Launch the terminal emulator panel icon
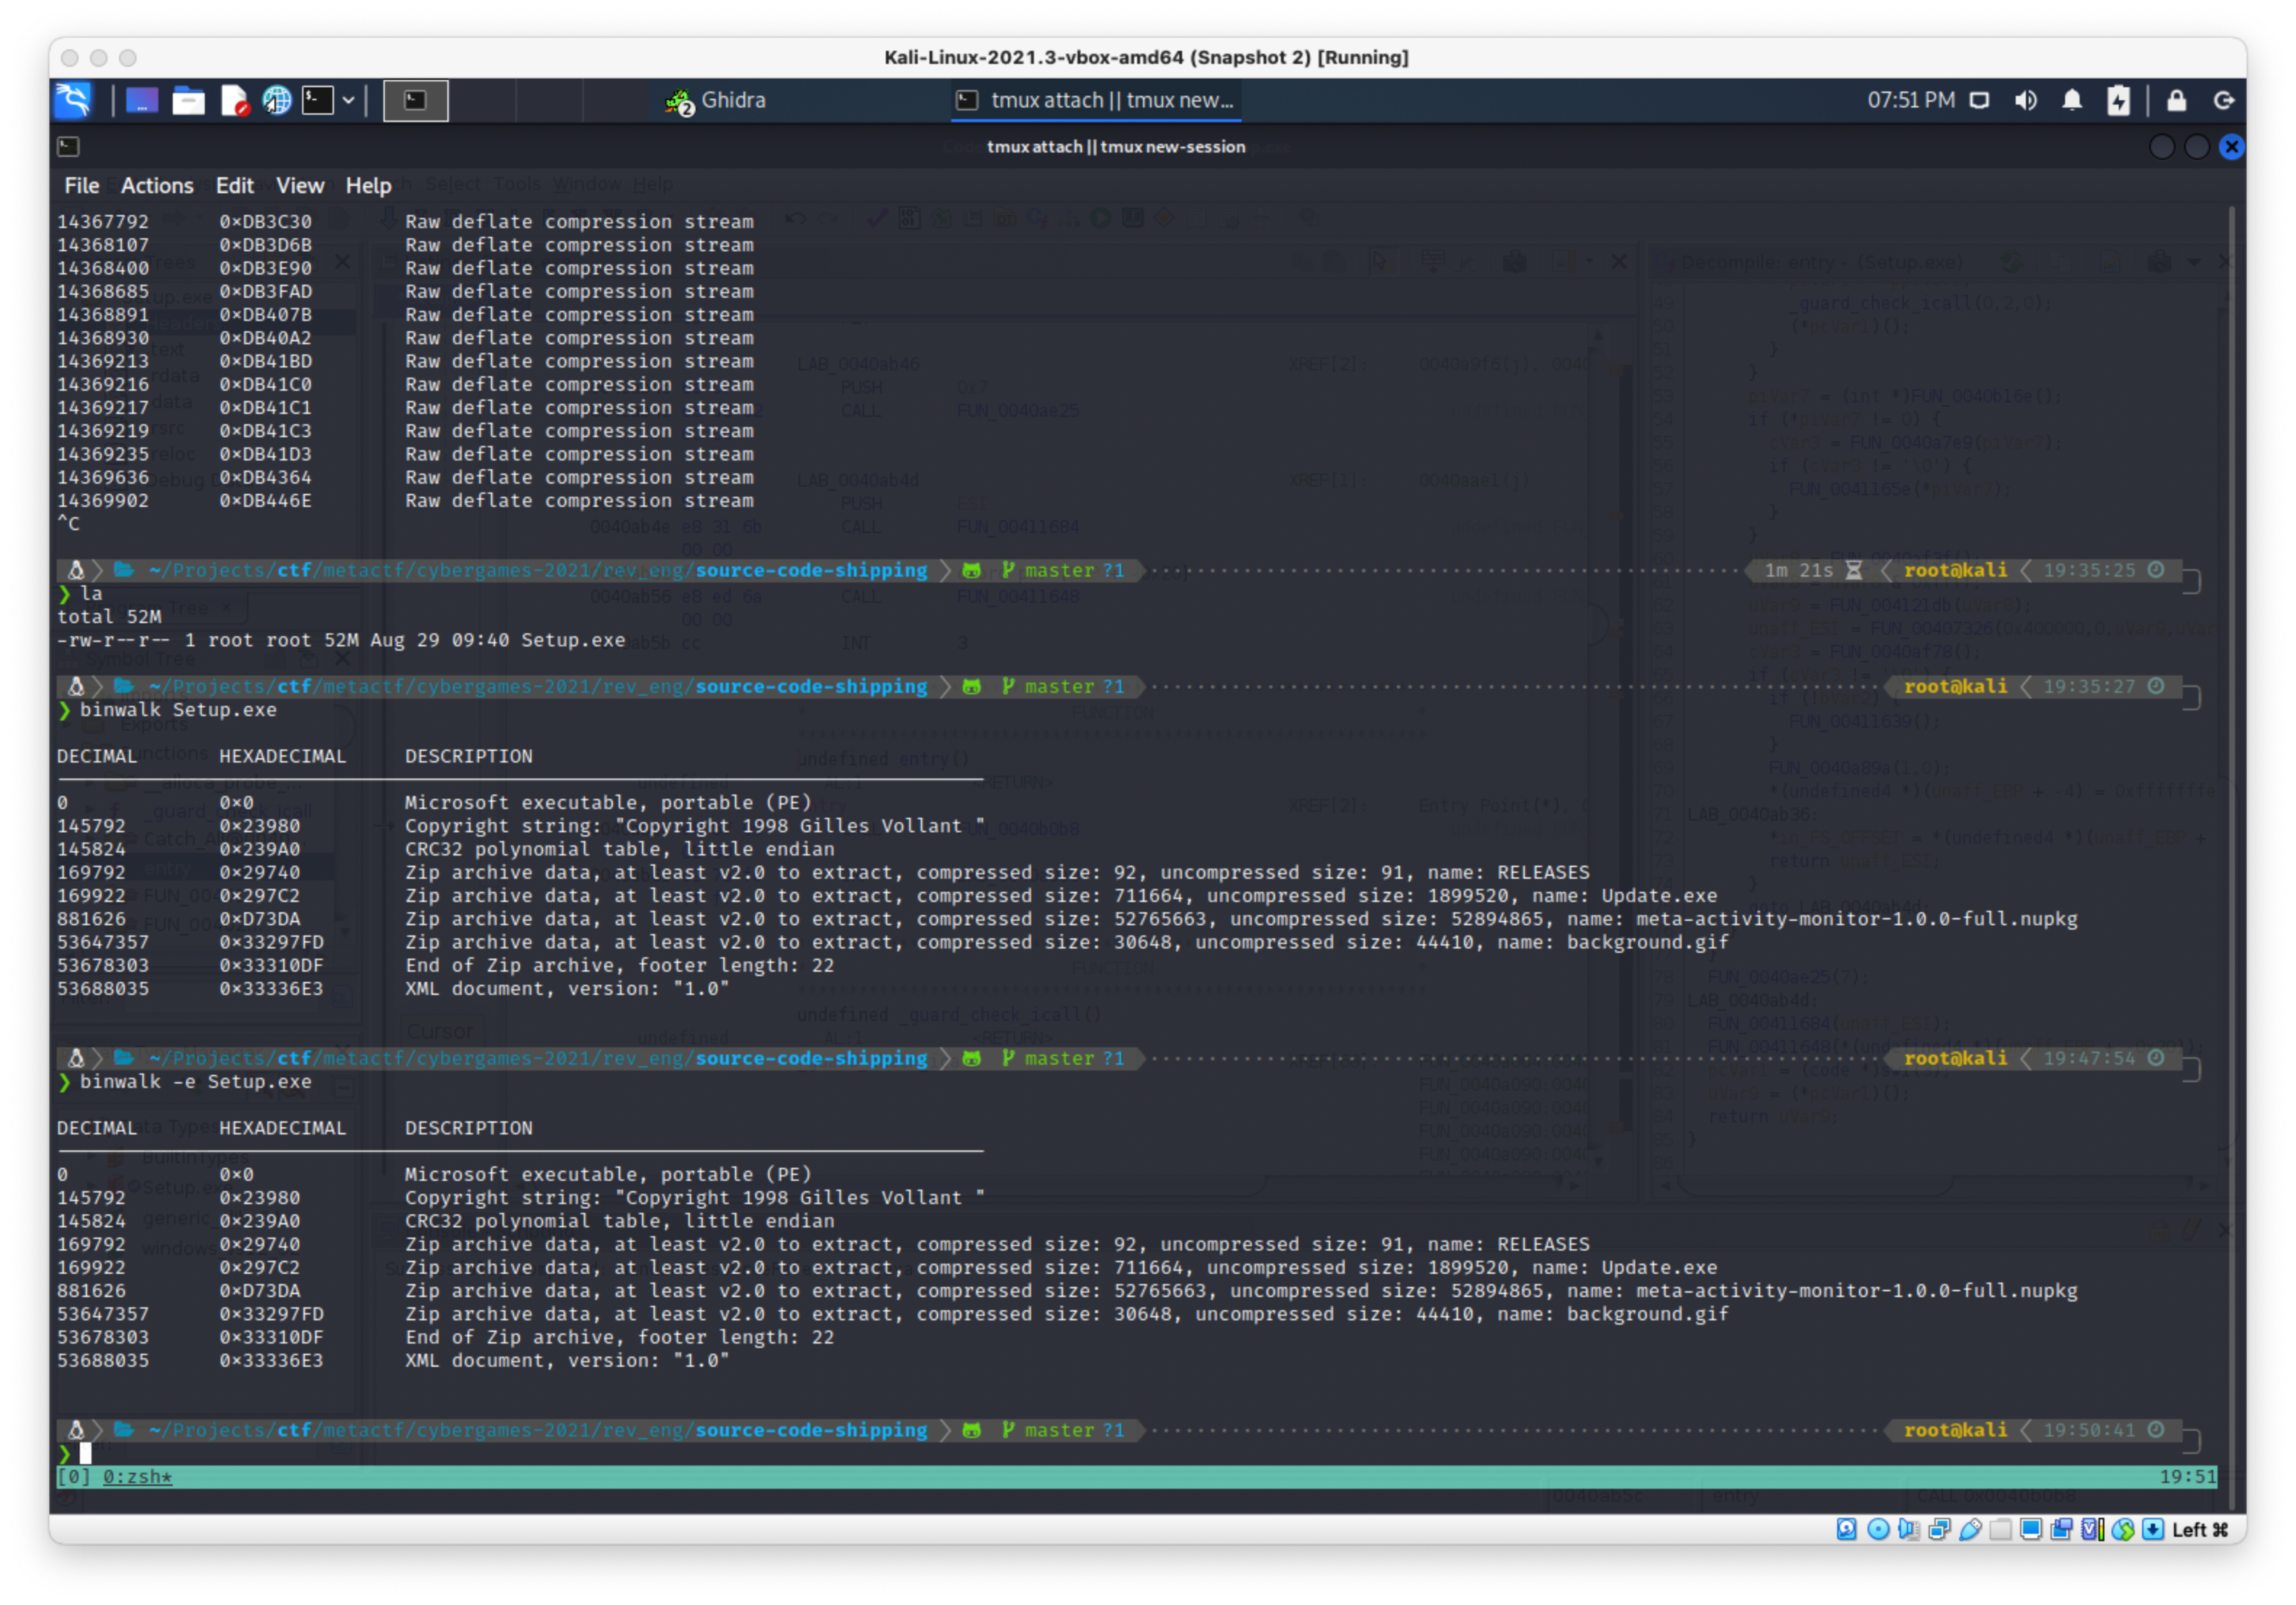2296x1605 pixels. [x=318, y=100]
